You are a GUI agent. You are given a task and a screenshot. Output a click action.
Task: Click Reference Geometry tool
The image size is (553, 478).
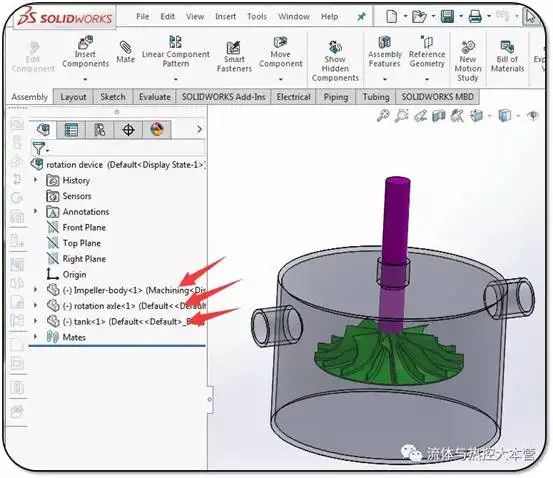click(x=427, y=52)
